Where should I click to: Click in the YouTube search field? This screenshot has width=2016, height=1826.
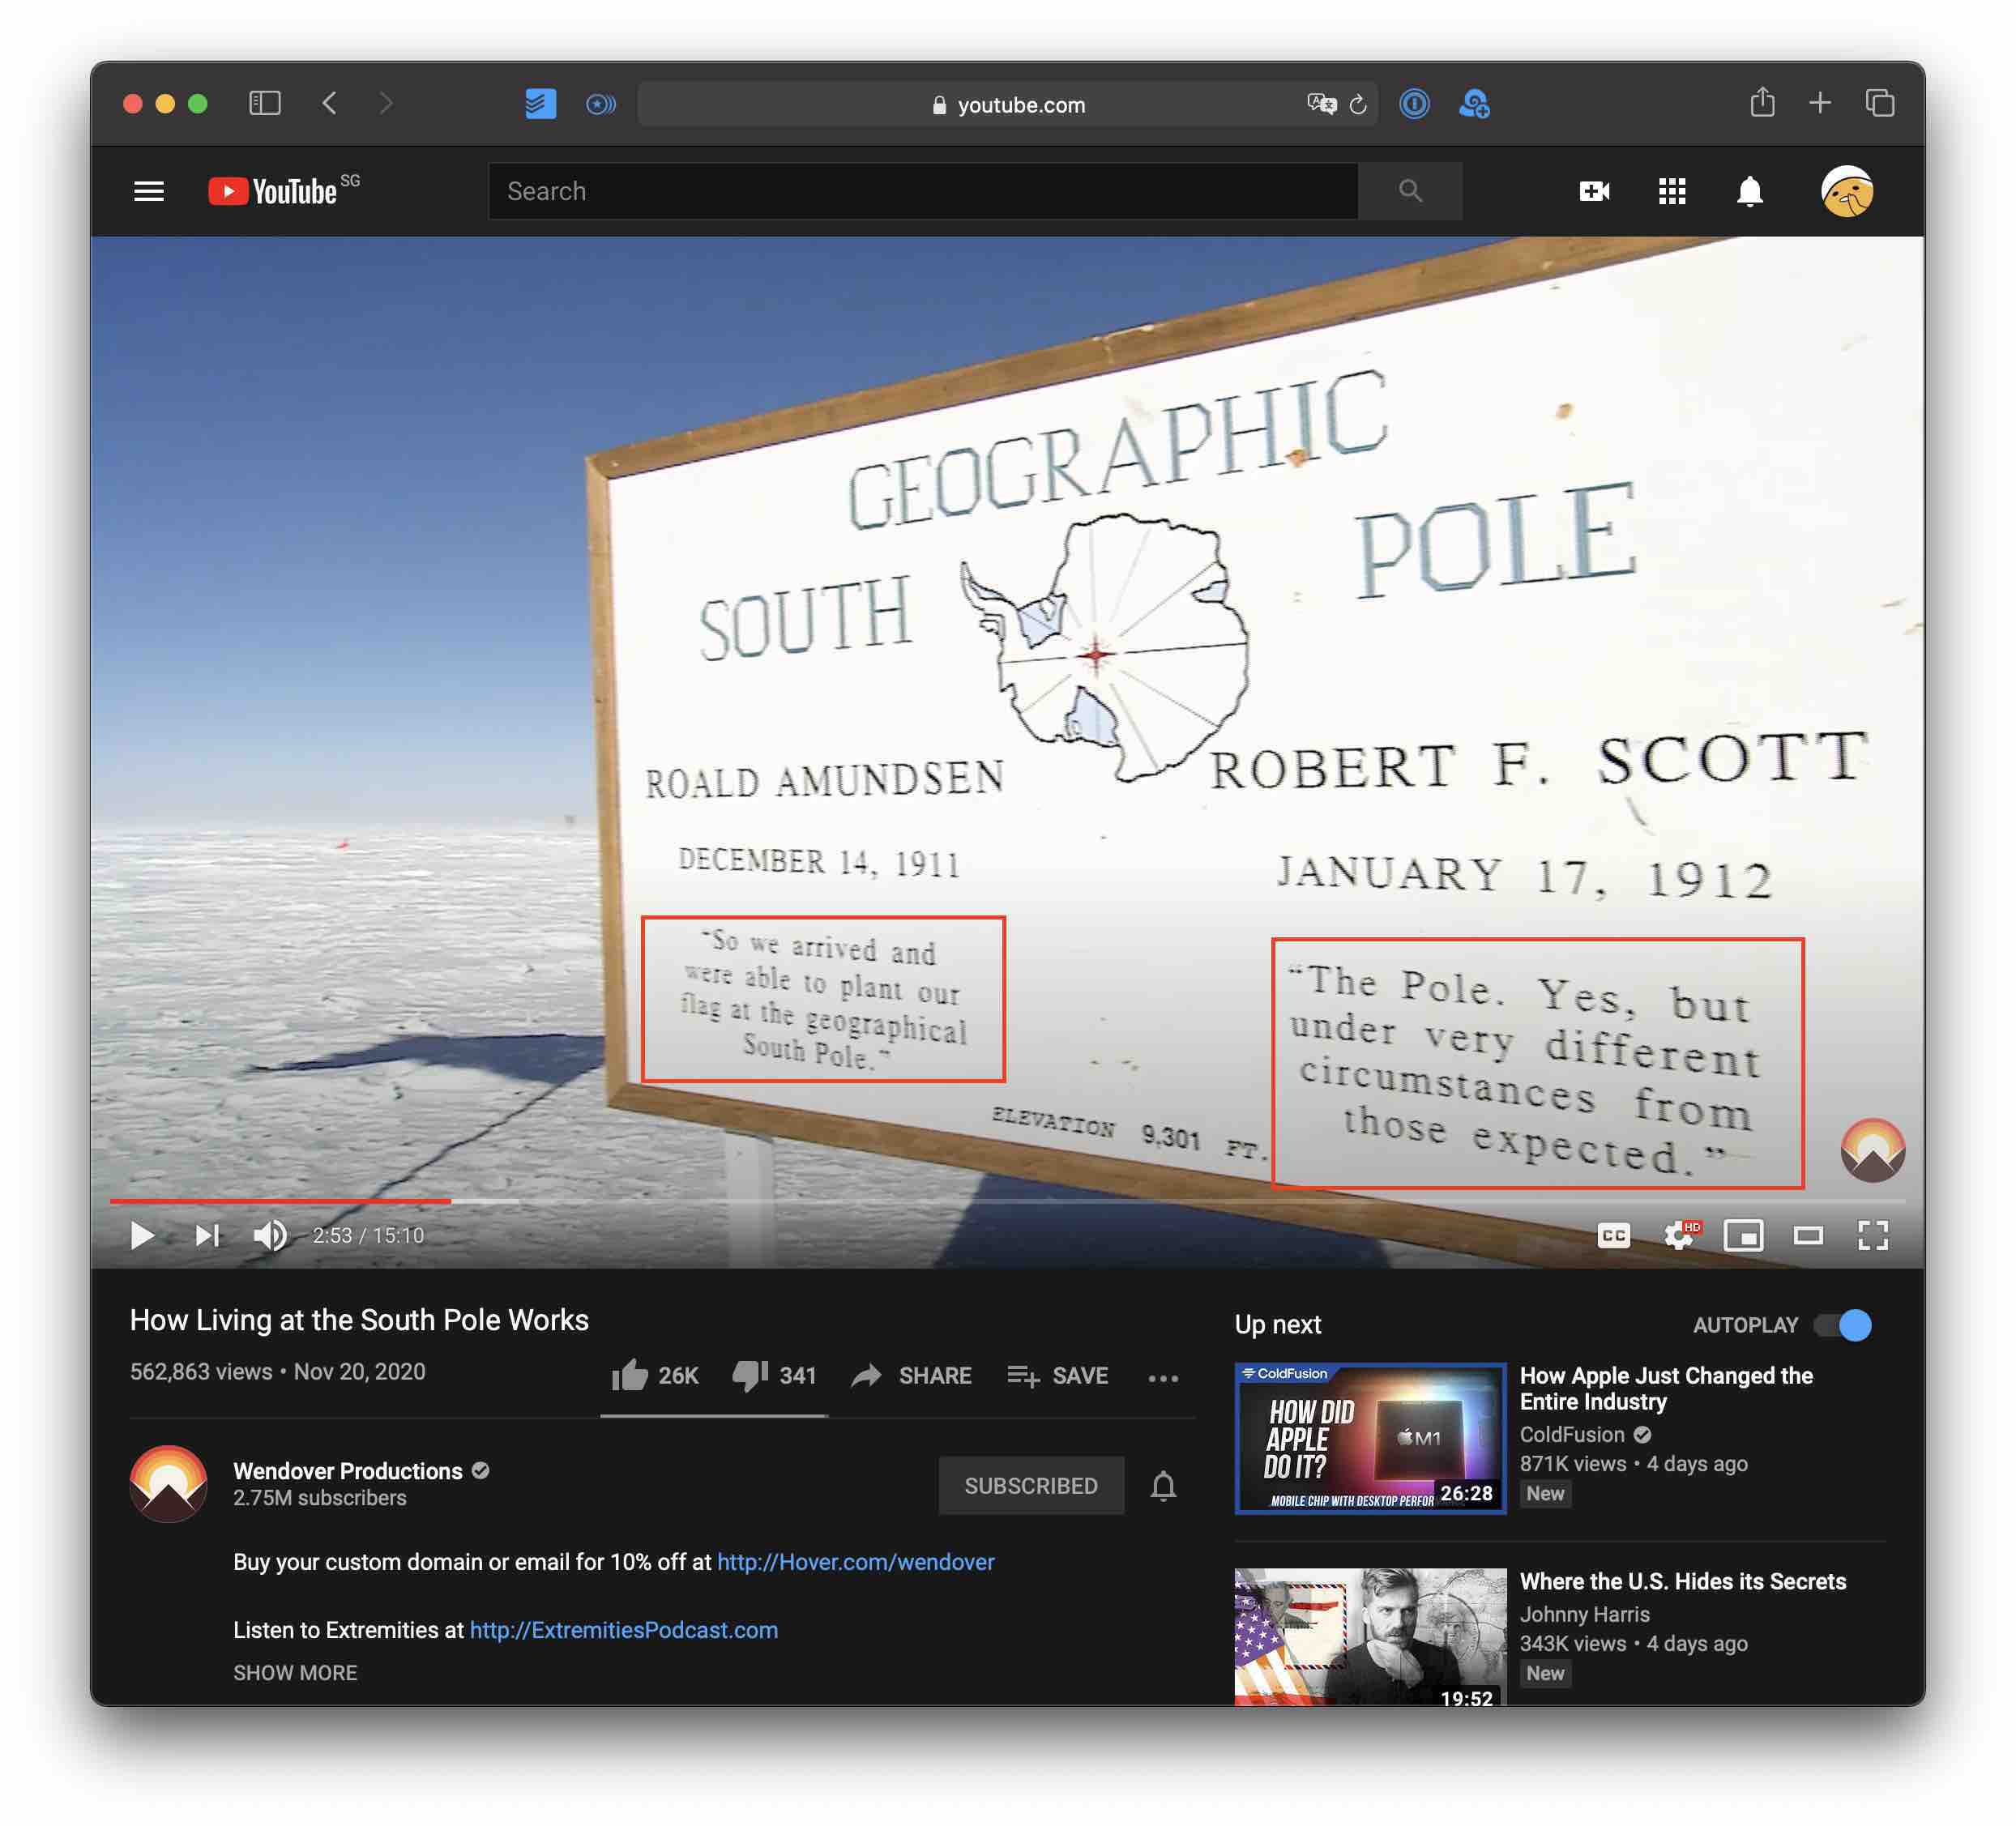pos(923,191)
